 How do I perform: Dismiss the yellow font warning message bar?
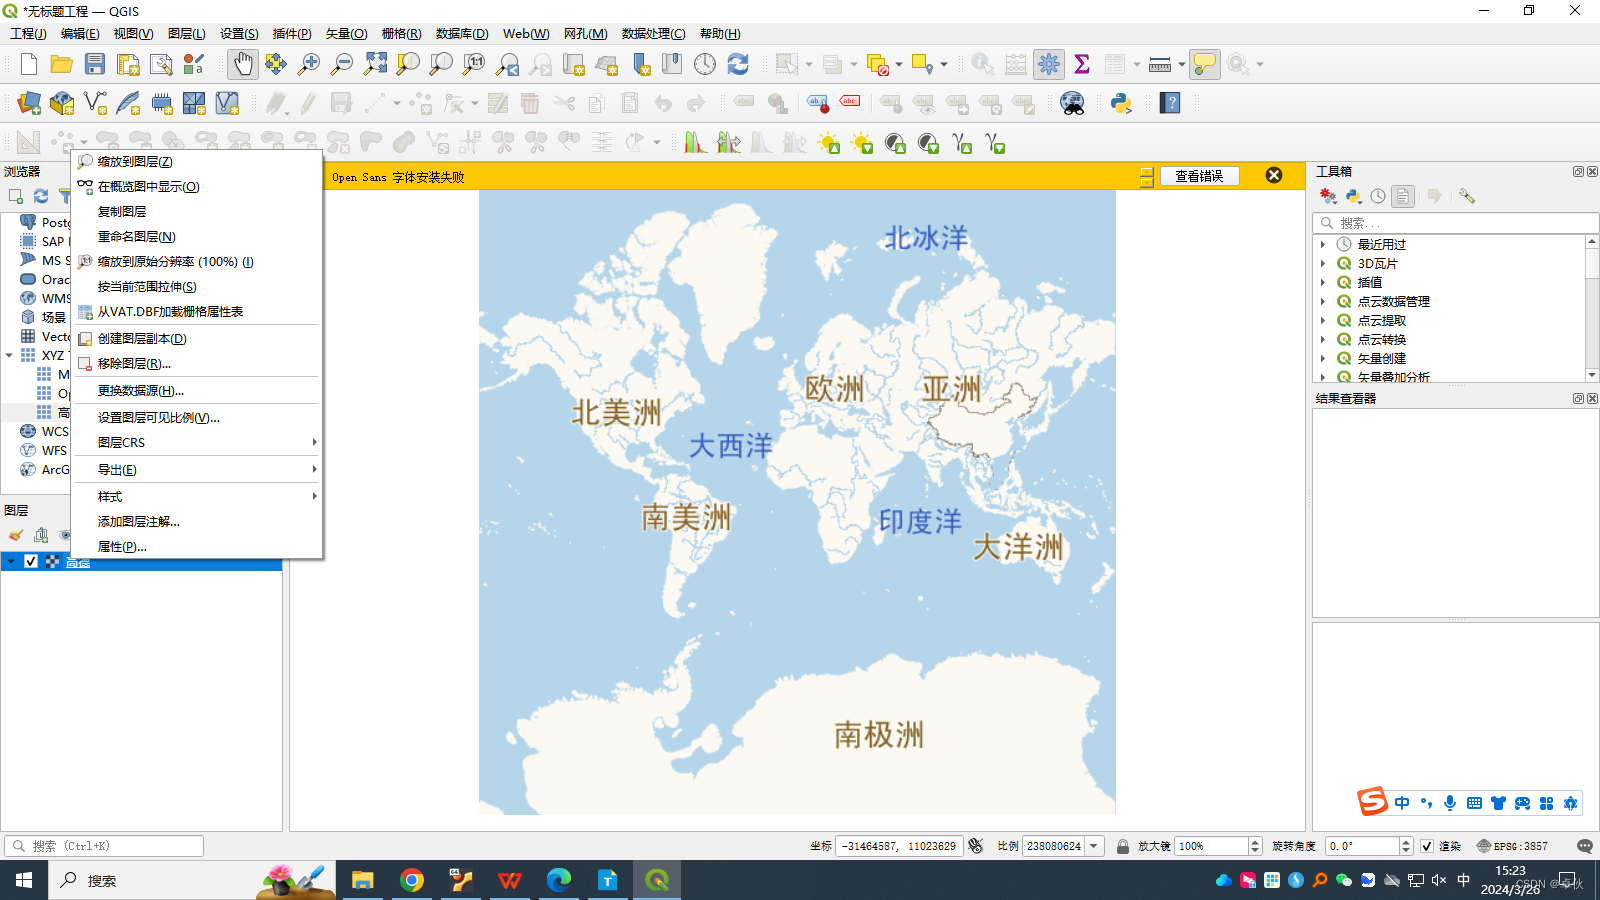[1274, 175]
